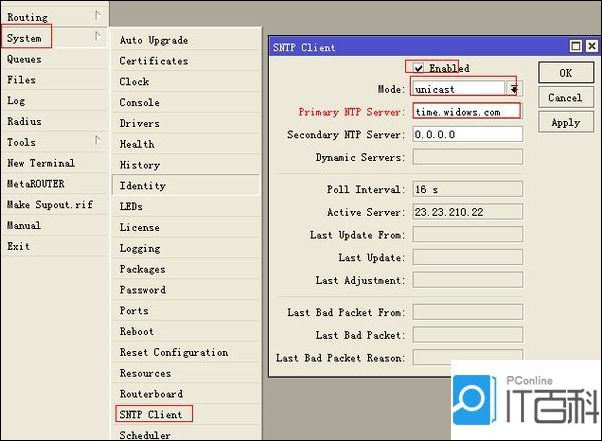Close the SNTP Client window
The image size is (602, 441).
592,46
